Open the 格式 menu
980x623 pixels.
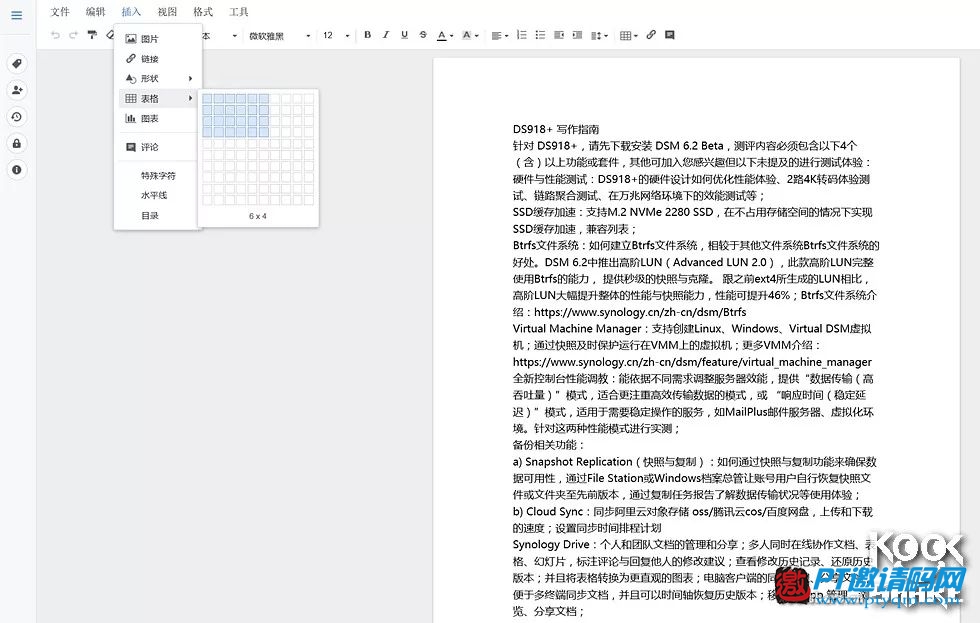click(203, 12)
